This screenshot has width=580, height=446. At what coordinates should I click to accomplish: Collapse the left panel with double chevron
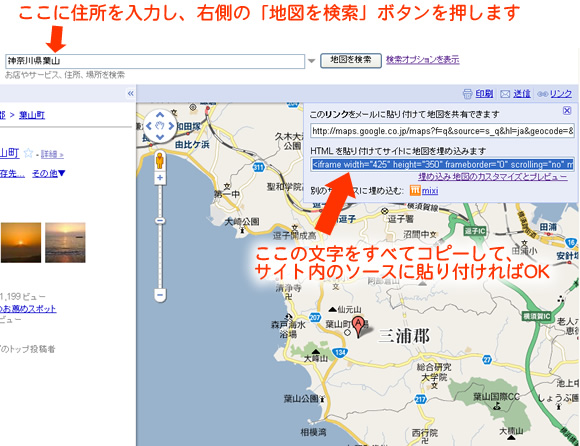131,94
